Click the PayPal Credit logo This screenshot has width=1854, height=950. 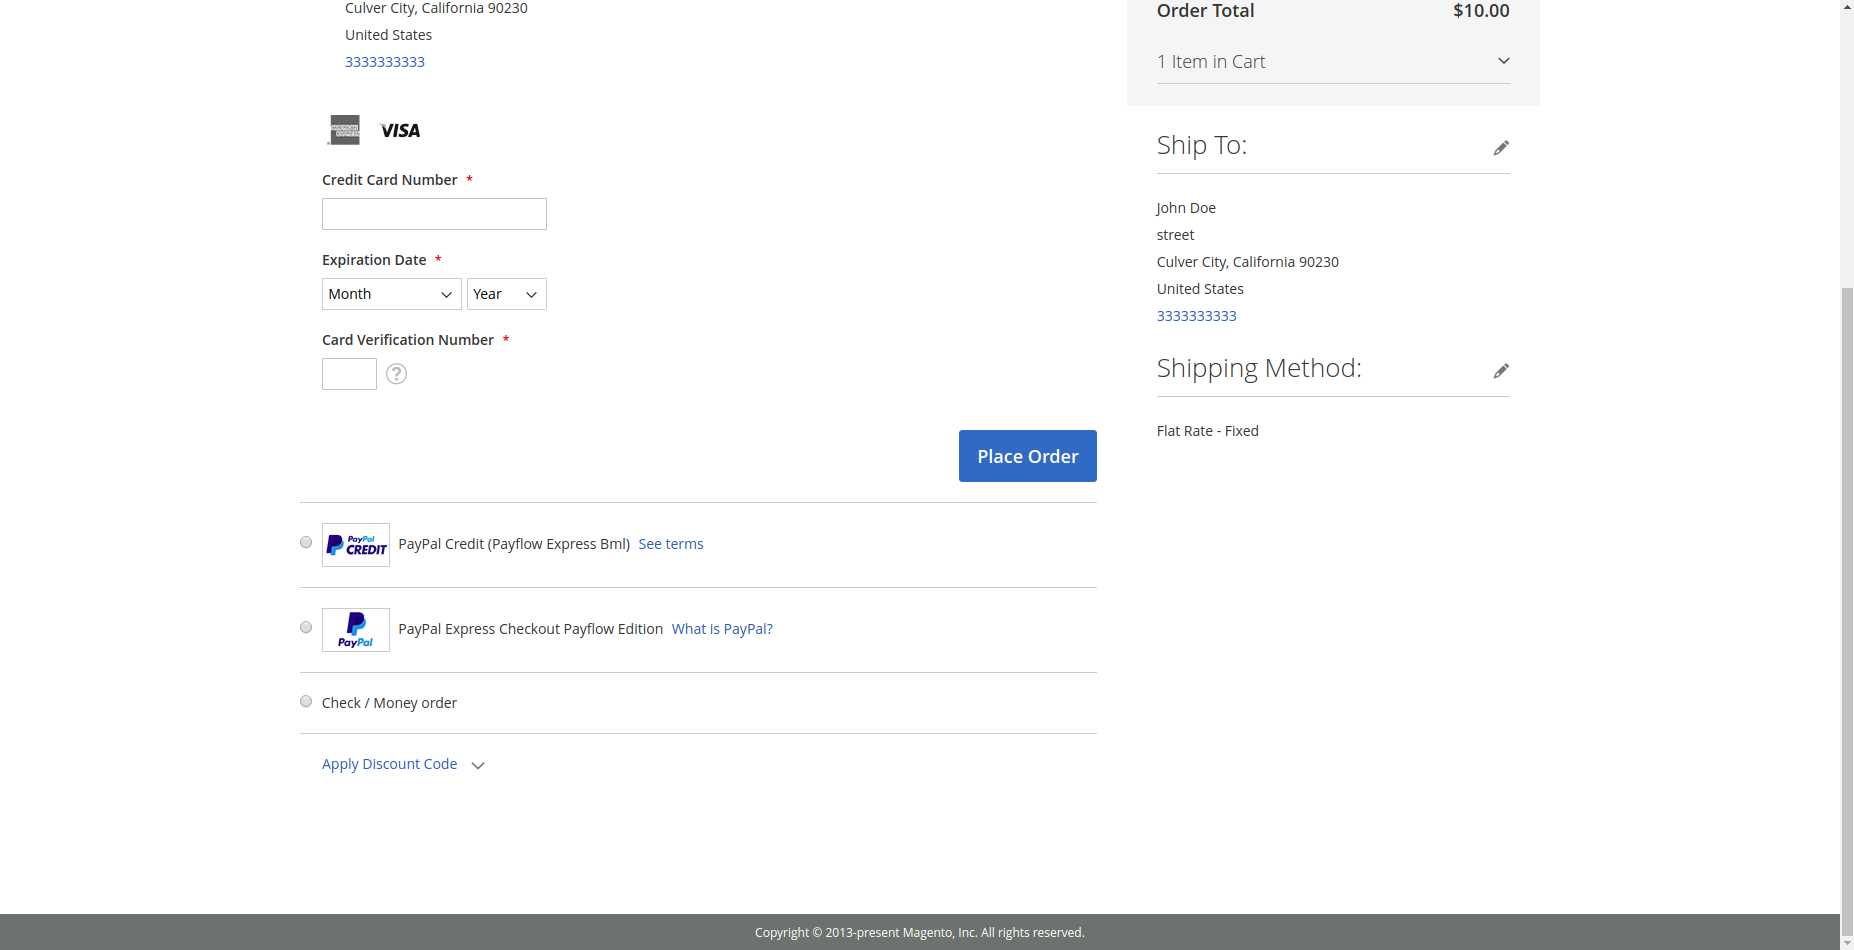(x=356, y=545)
